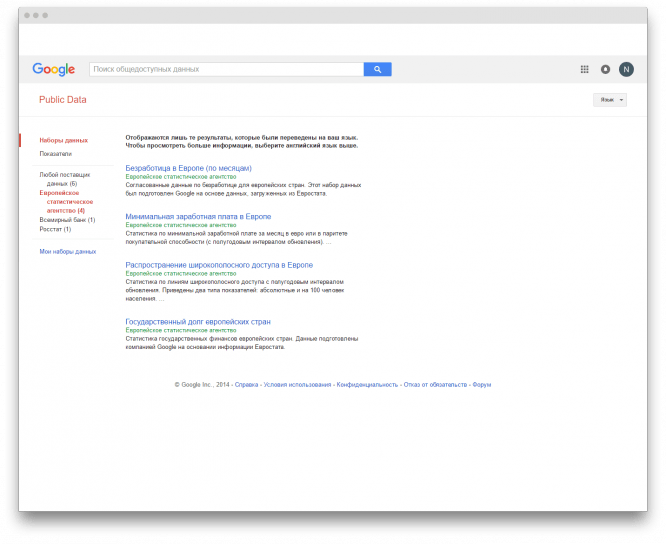Filter by Росстат (1)
Viewport: 666px width, 544px height.
[55, 229]
